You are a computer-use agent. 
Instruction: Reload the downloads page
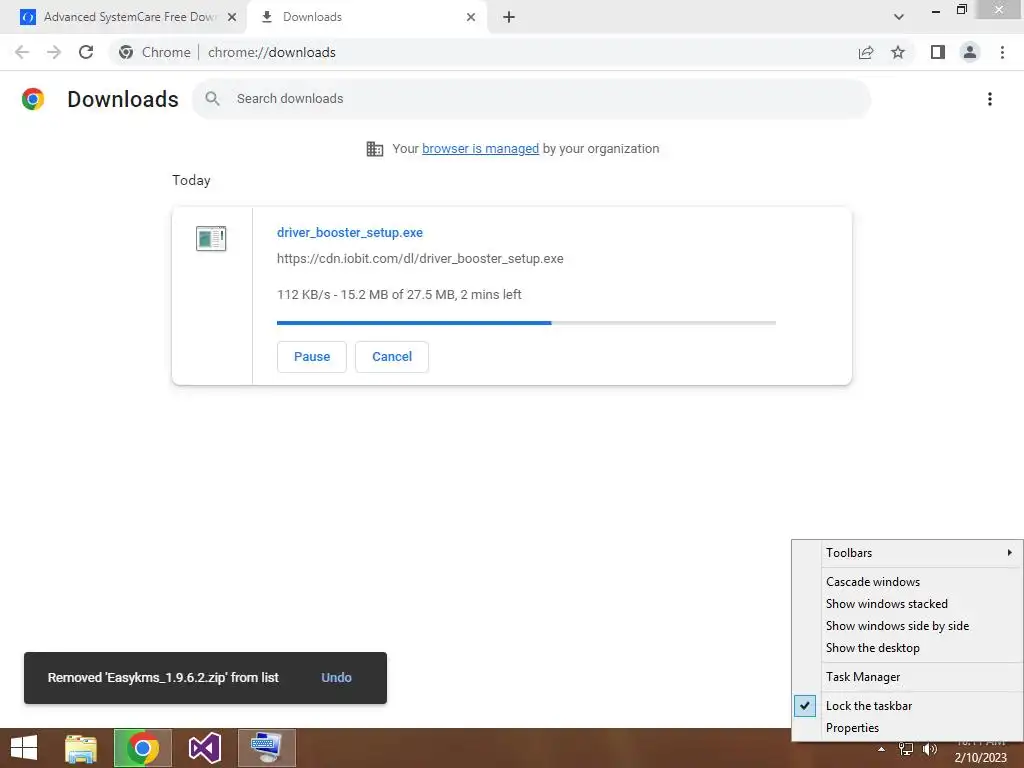pyautogui.click(x=86, y=52)
